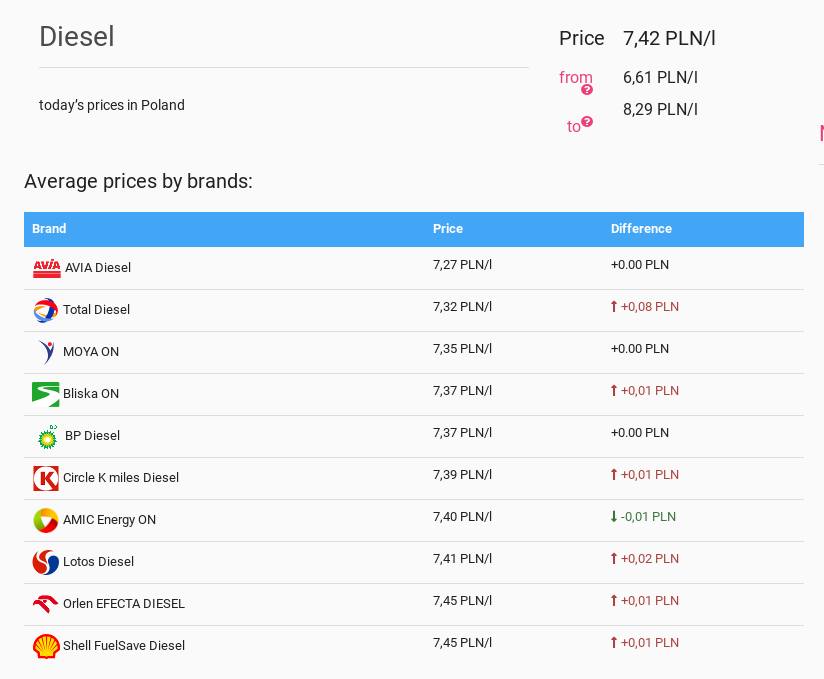
Task: Click the Lotos brand logo
Action: tap(46, 562)
